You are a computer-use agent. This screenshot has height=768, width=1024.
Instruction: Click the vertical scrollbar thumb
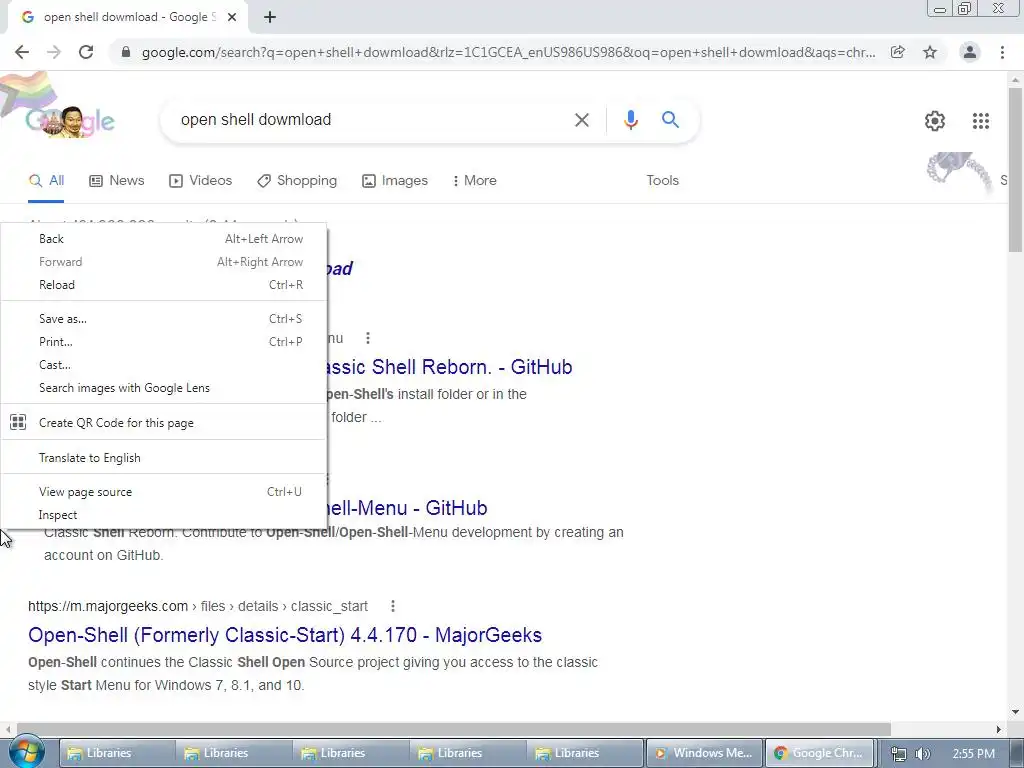1016,168
